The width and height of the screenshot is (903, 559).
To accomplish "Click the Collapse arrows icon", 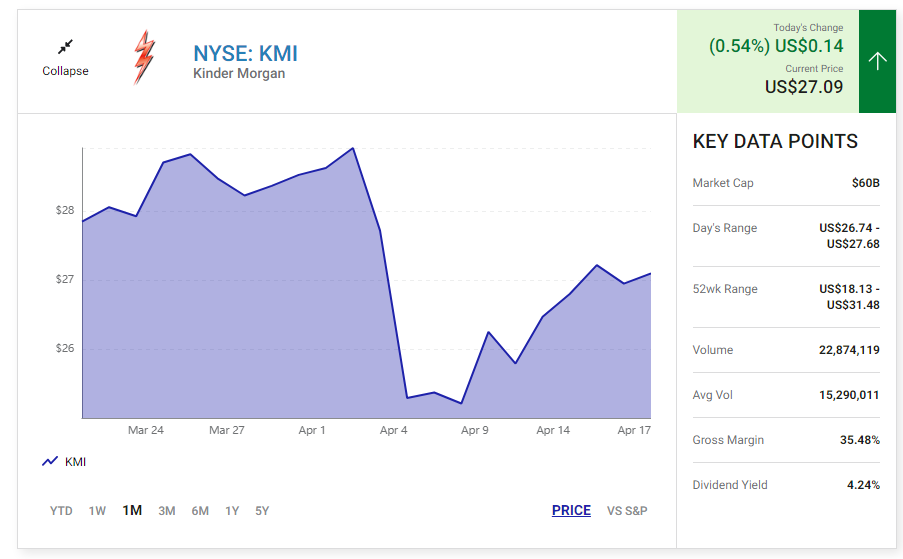I will pyautogui.click(x=66, y=47).
